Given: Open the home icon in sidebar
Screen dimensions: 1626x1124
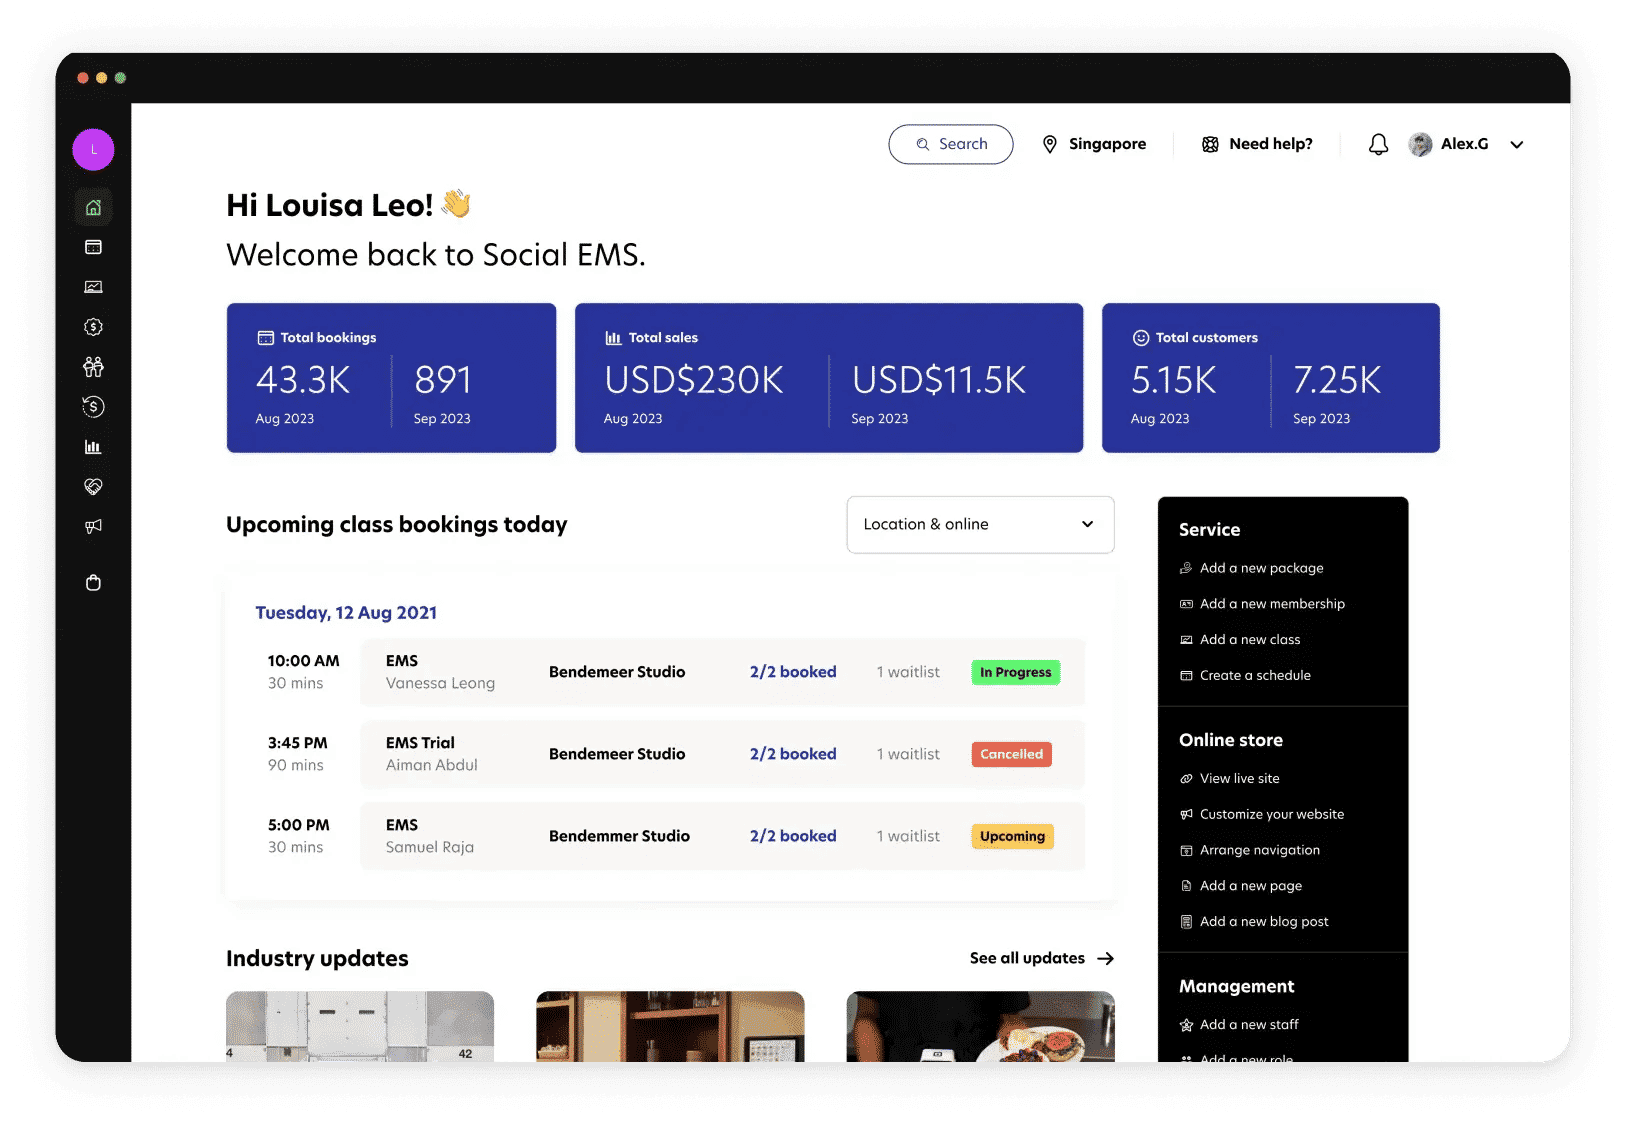Looking at the screenshot, I should pyautogui.click(x=93, y=207).
